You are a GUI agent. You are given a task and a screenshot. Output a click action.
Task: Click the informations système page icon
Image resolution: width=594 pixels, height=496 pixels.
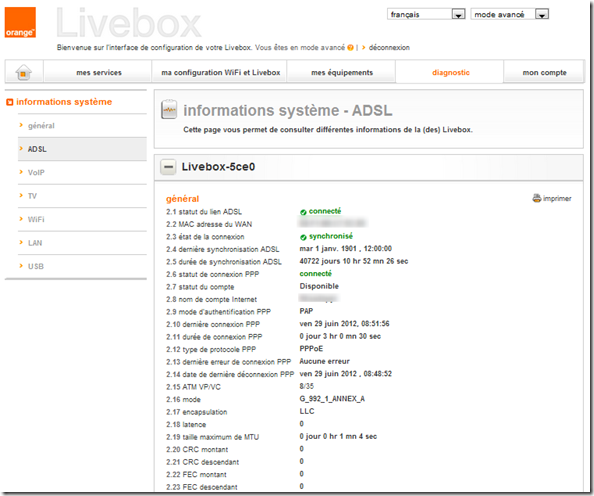tap(169, 110)
